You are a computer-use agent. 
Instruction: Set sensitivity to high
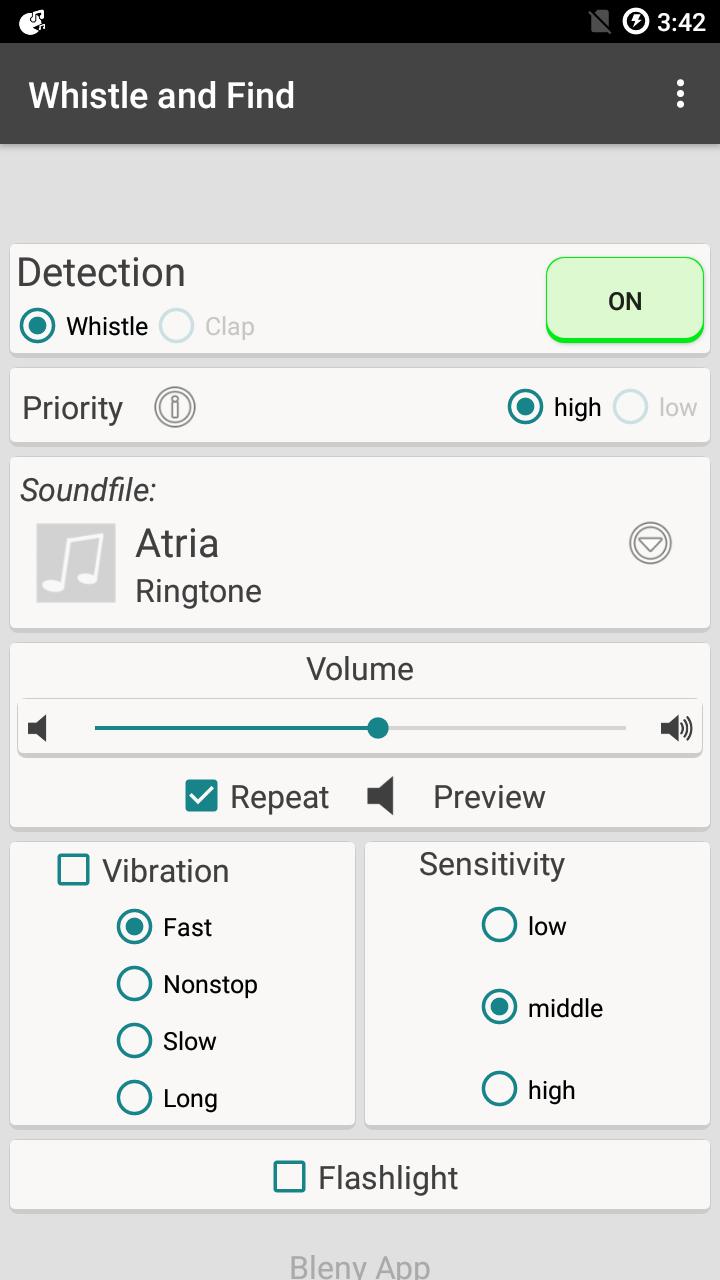pos(499,1089)
